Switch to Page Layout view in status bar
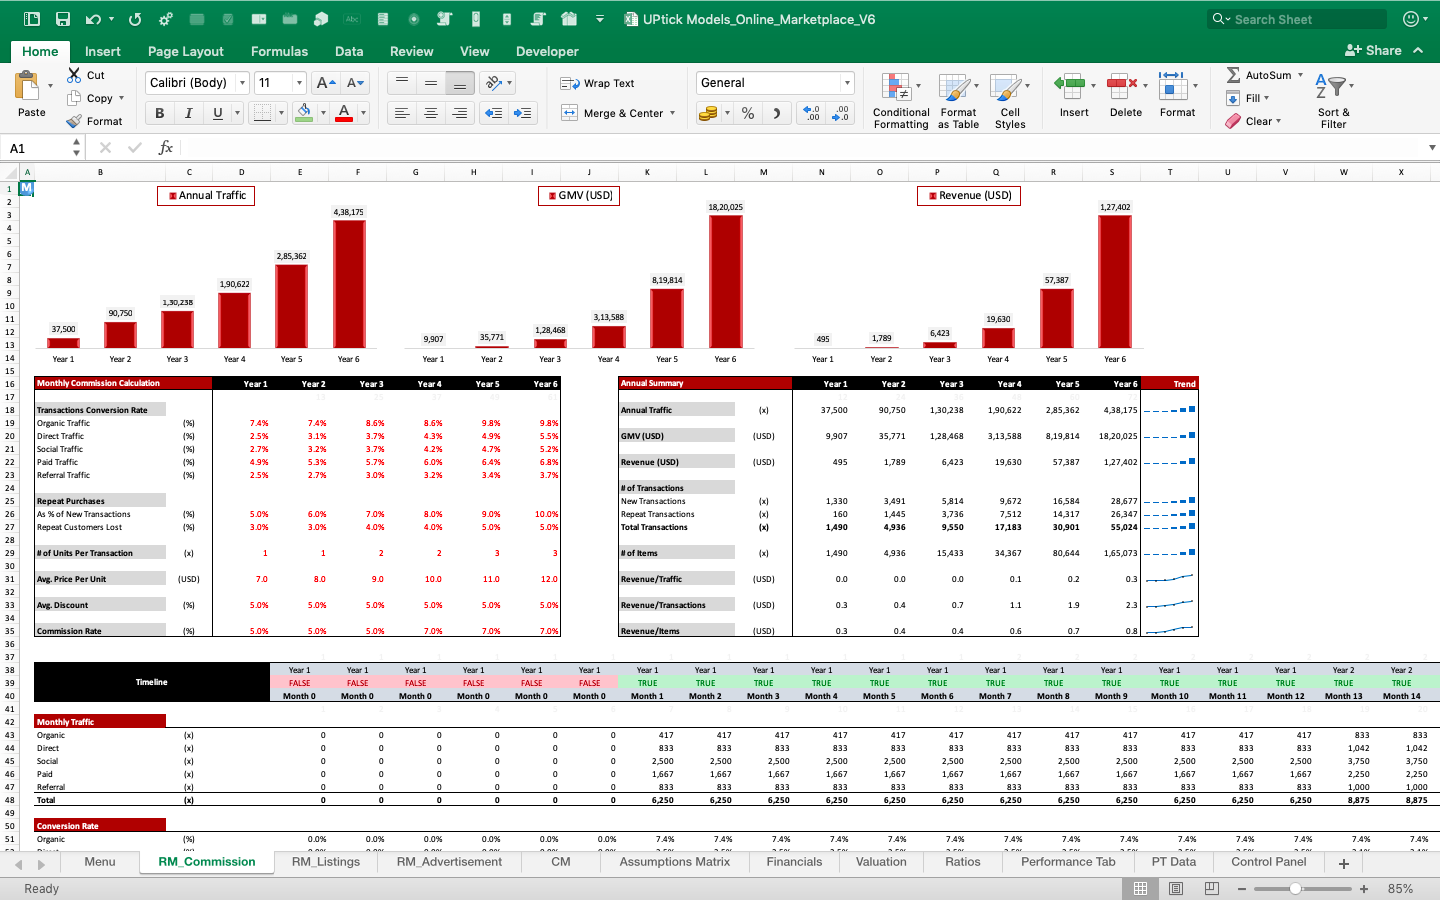The width and height of the screenshot is (1440, 900). (1176, 888)
